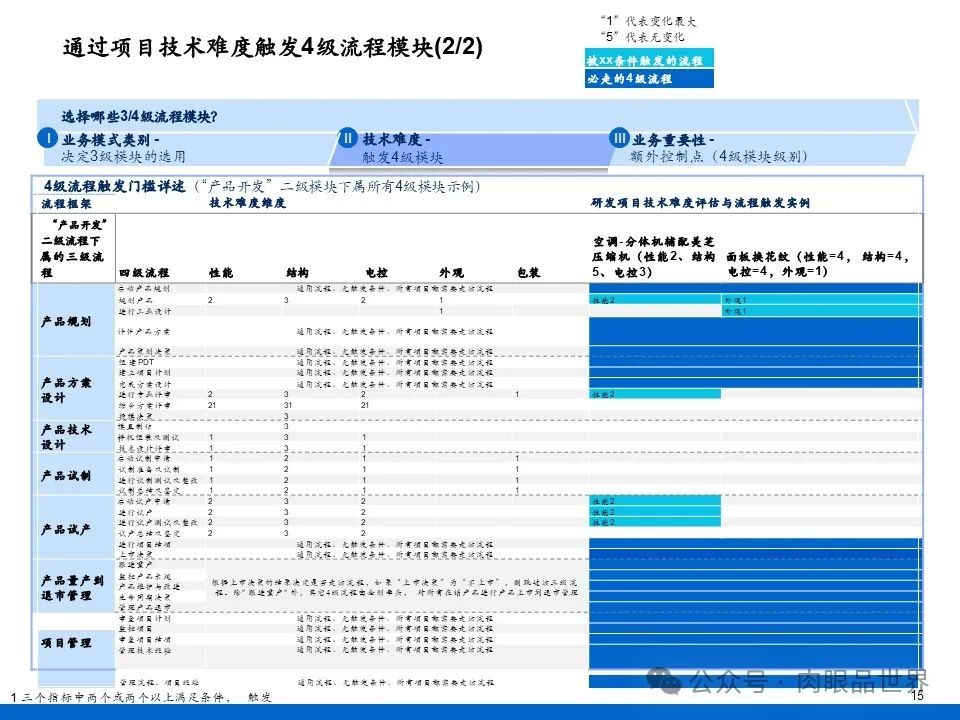This screenshot has width=960, height=720.
Task: Select the 业务重要性 step label
Action: point(673,140)
